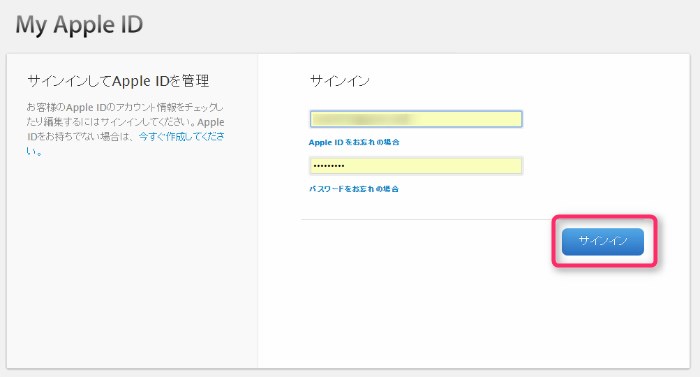This screenshot has width=700, height=377.
Task: Click the 'サインイン' heading above the form
Action: pos(340,81)
